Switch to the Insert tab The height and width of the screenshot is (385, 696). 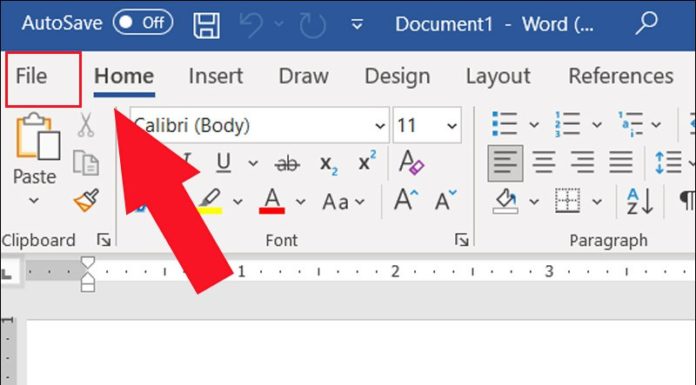[216, 76]
